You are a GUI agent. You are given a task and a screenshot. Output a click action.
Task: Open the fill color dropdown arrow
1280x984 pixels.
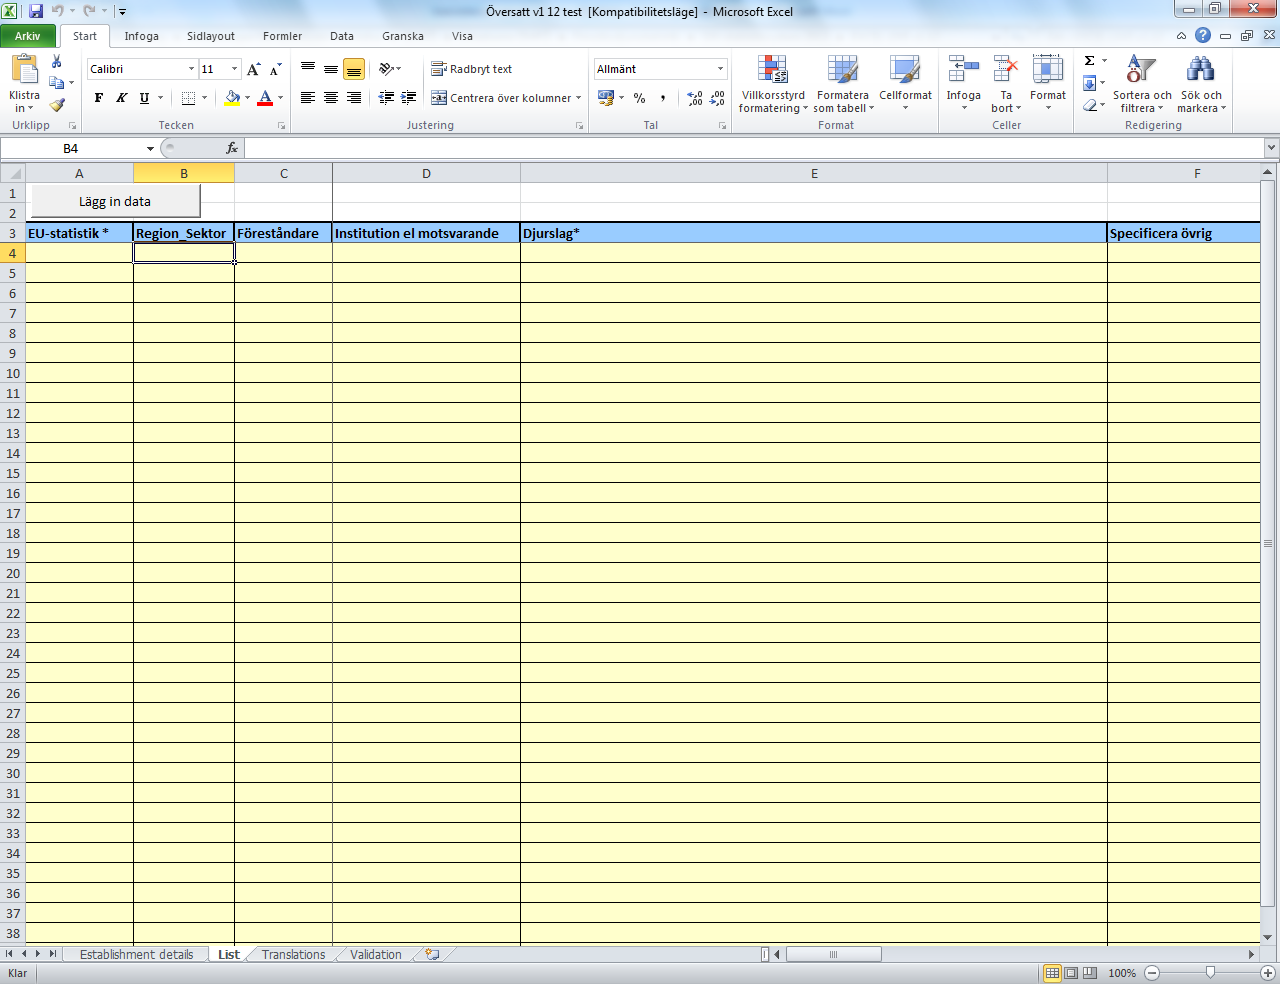[247, 98]
